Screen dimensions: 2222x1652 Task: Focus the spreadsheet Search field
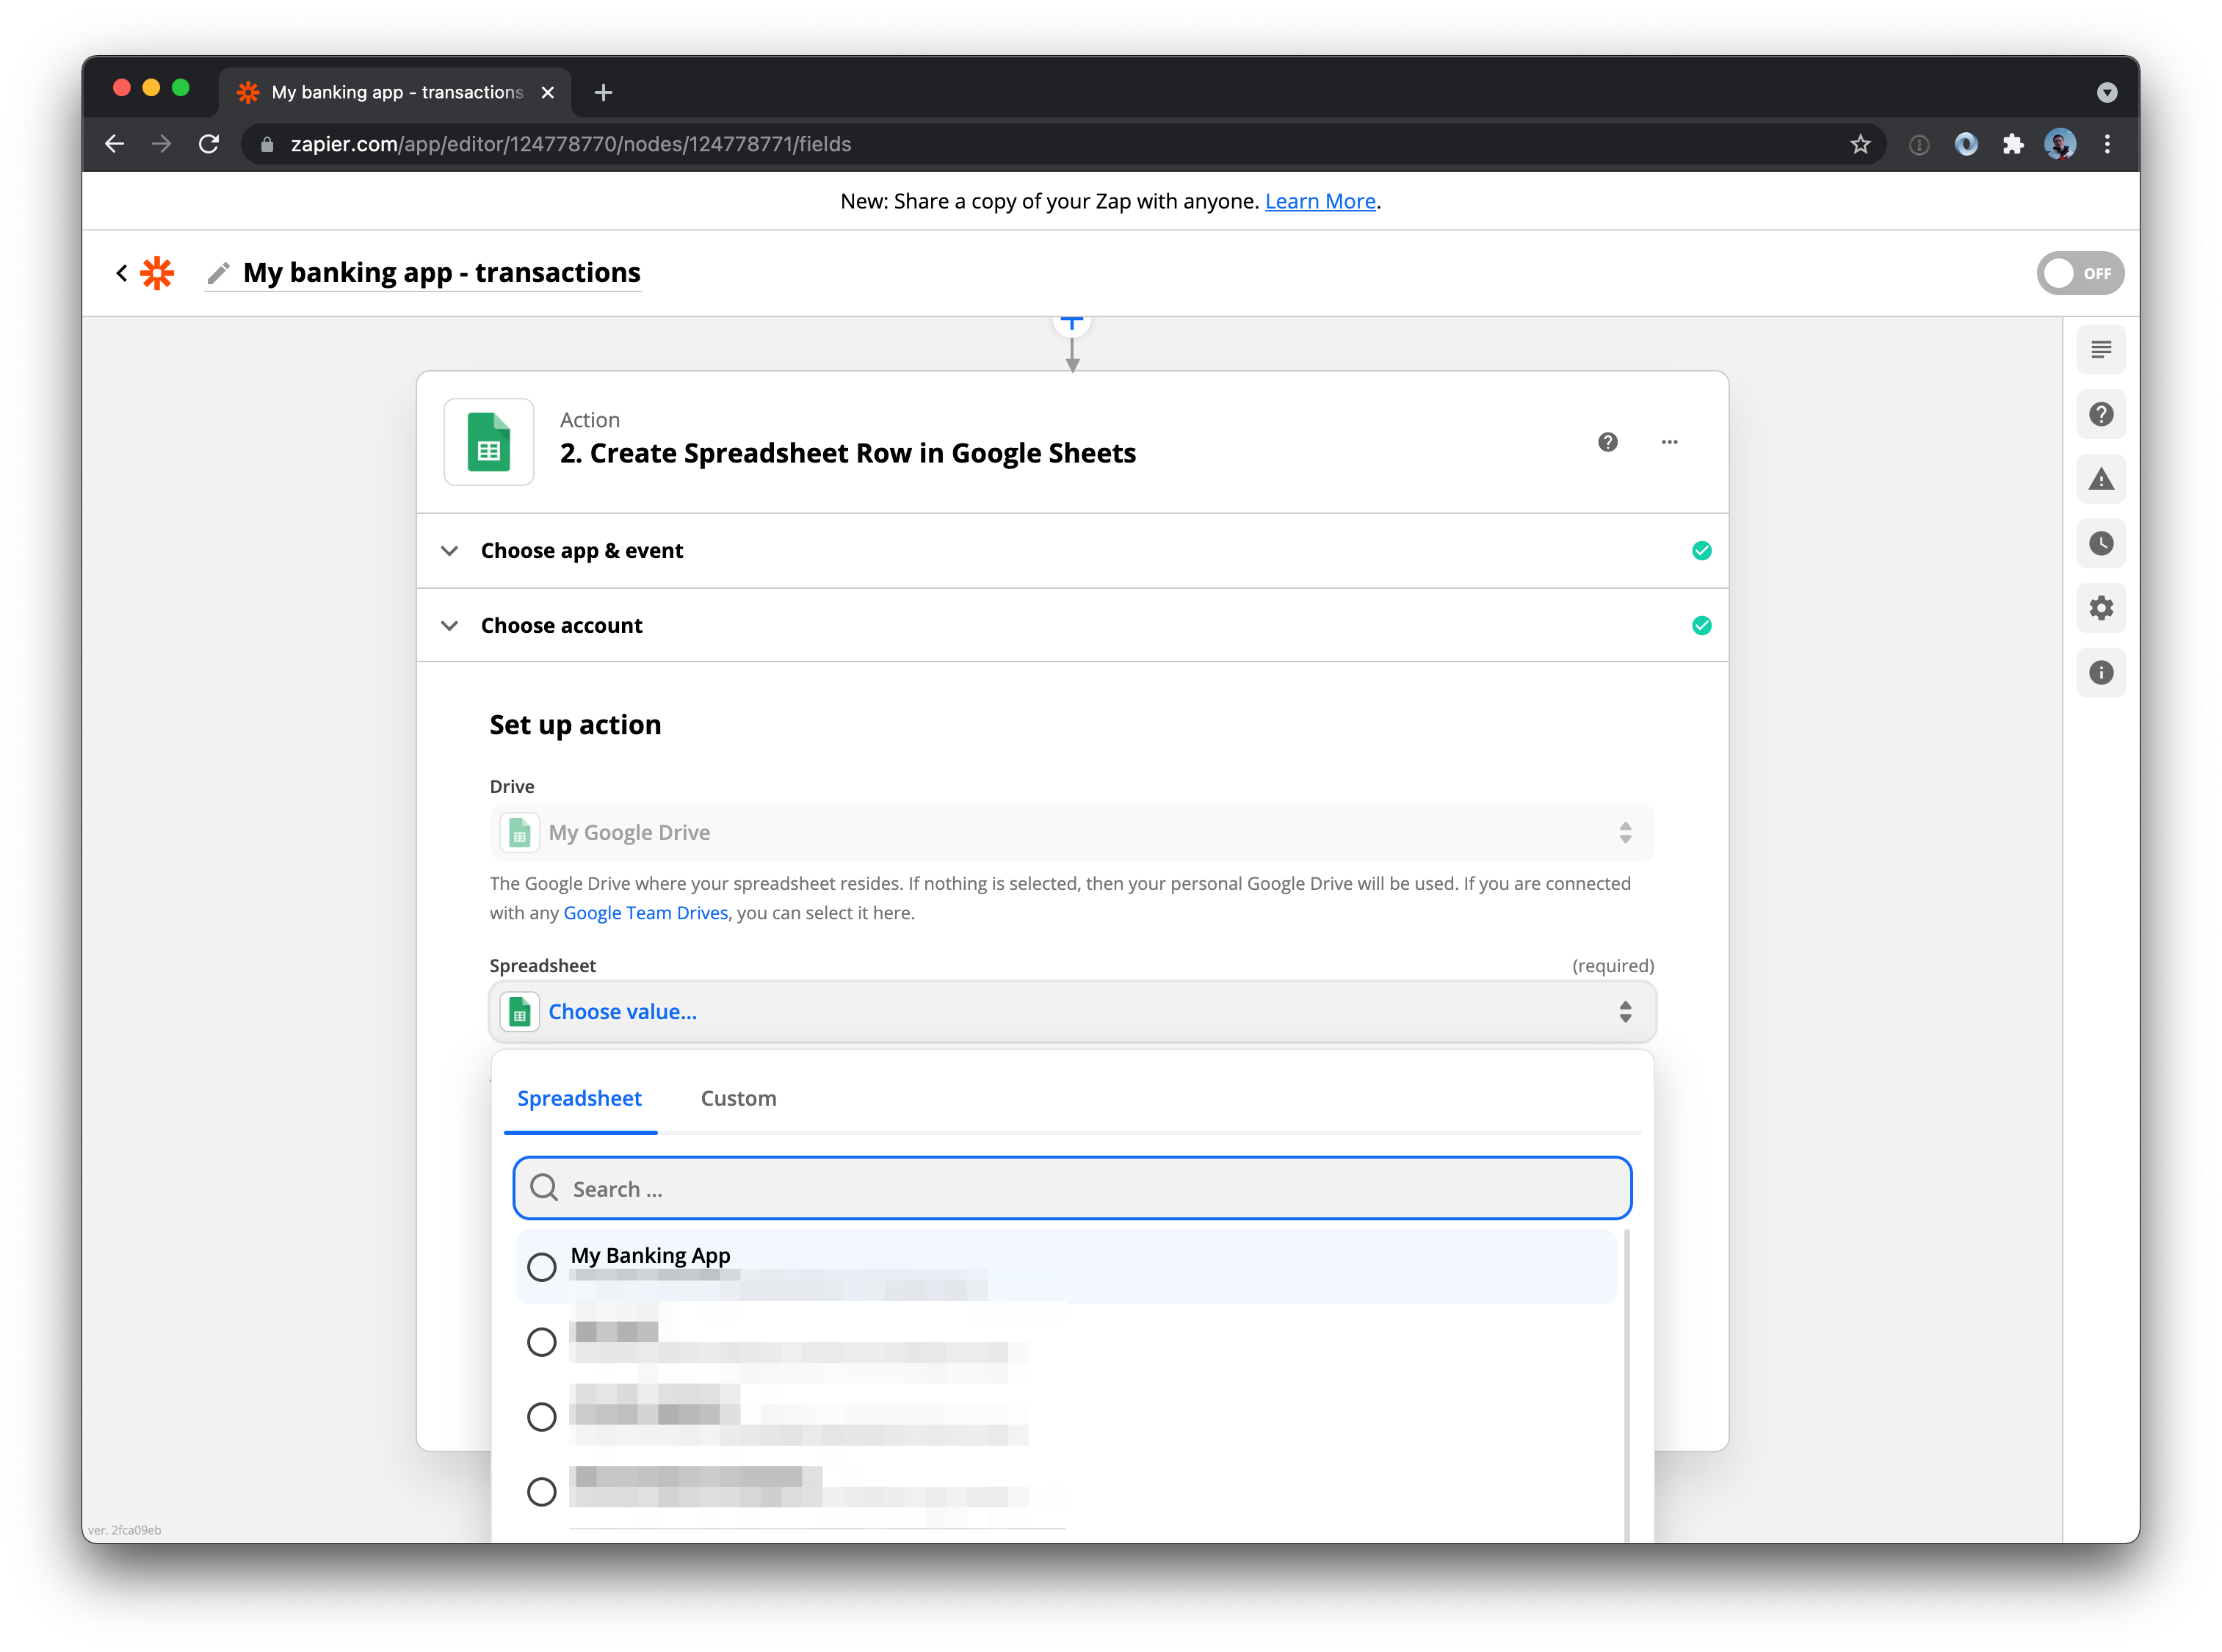click(1072, 1189)
